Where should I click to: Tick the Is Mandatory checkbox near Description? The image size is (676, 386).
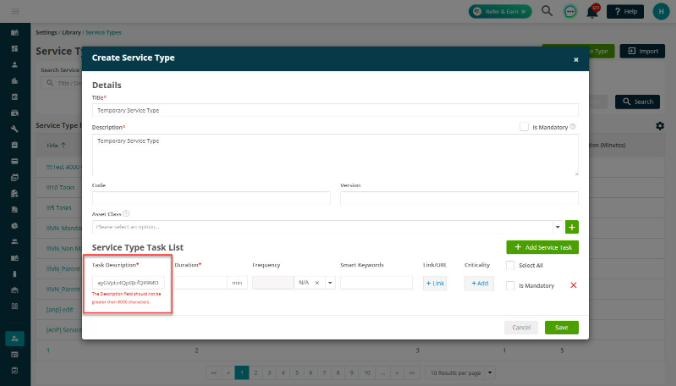(524, 127)
